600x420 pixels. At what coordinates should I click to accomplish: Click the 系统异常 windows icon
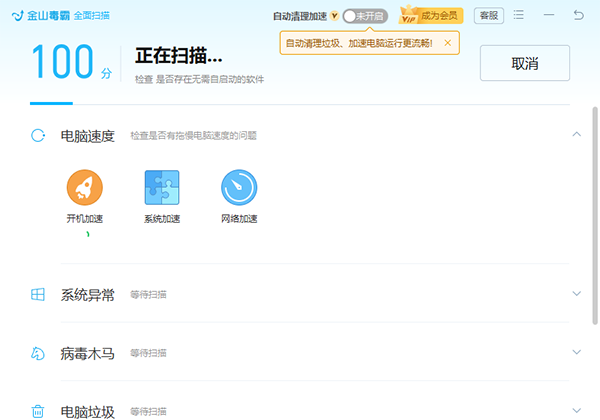pos(38,295)
